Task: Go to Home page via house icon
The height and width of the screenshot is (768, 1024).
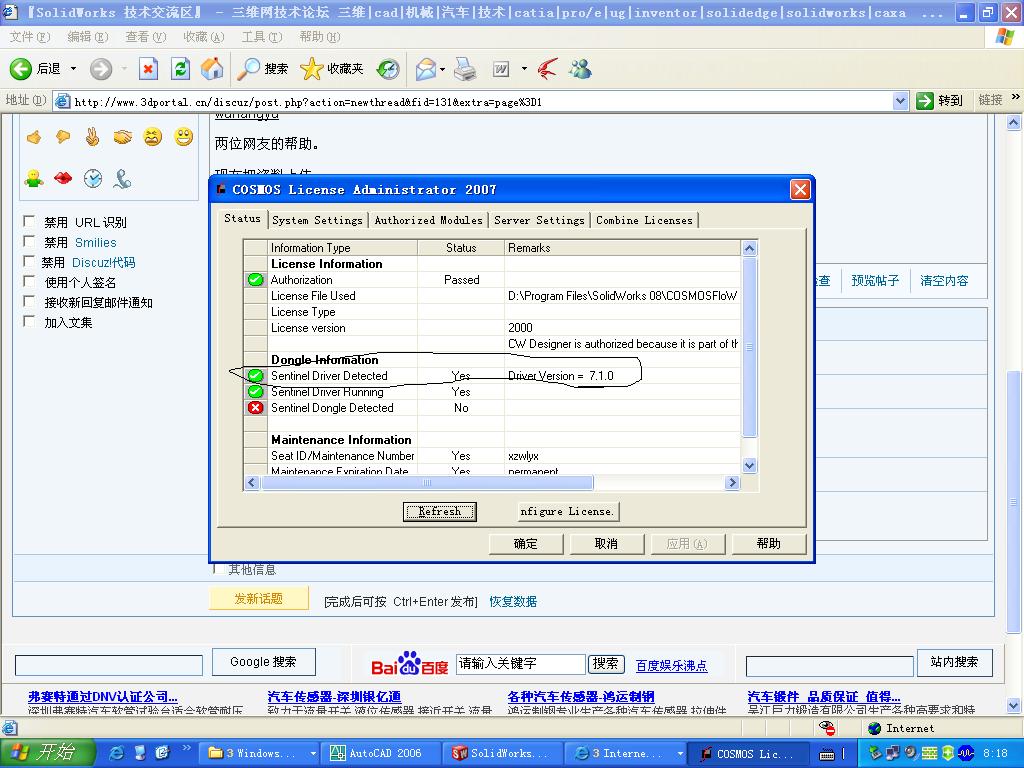Action: 212,69
